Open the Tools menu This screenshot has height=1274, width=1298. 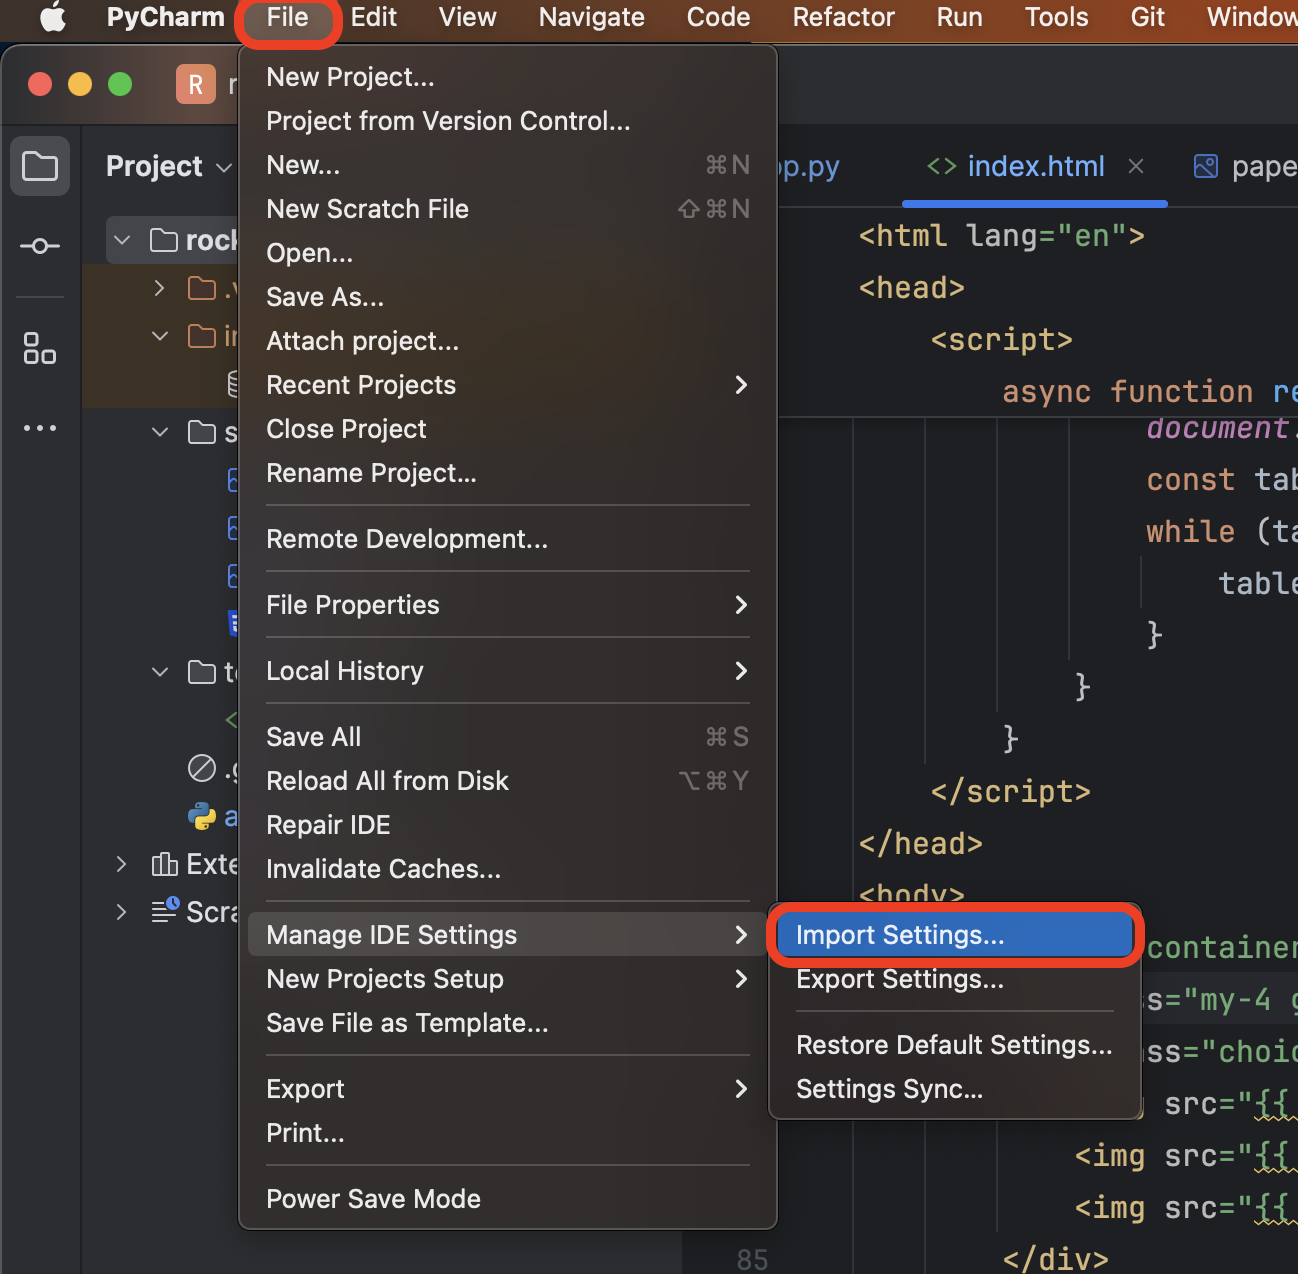(x=1056, y=17)
